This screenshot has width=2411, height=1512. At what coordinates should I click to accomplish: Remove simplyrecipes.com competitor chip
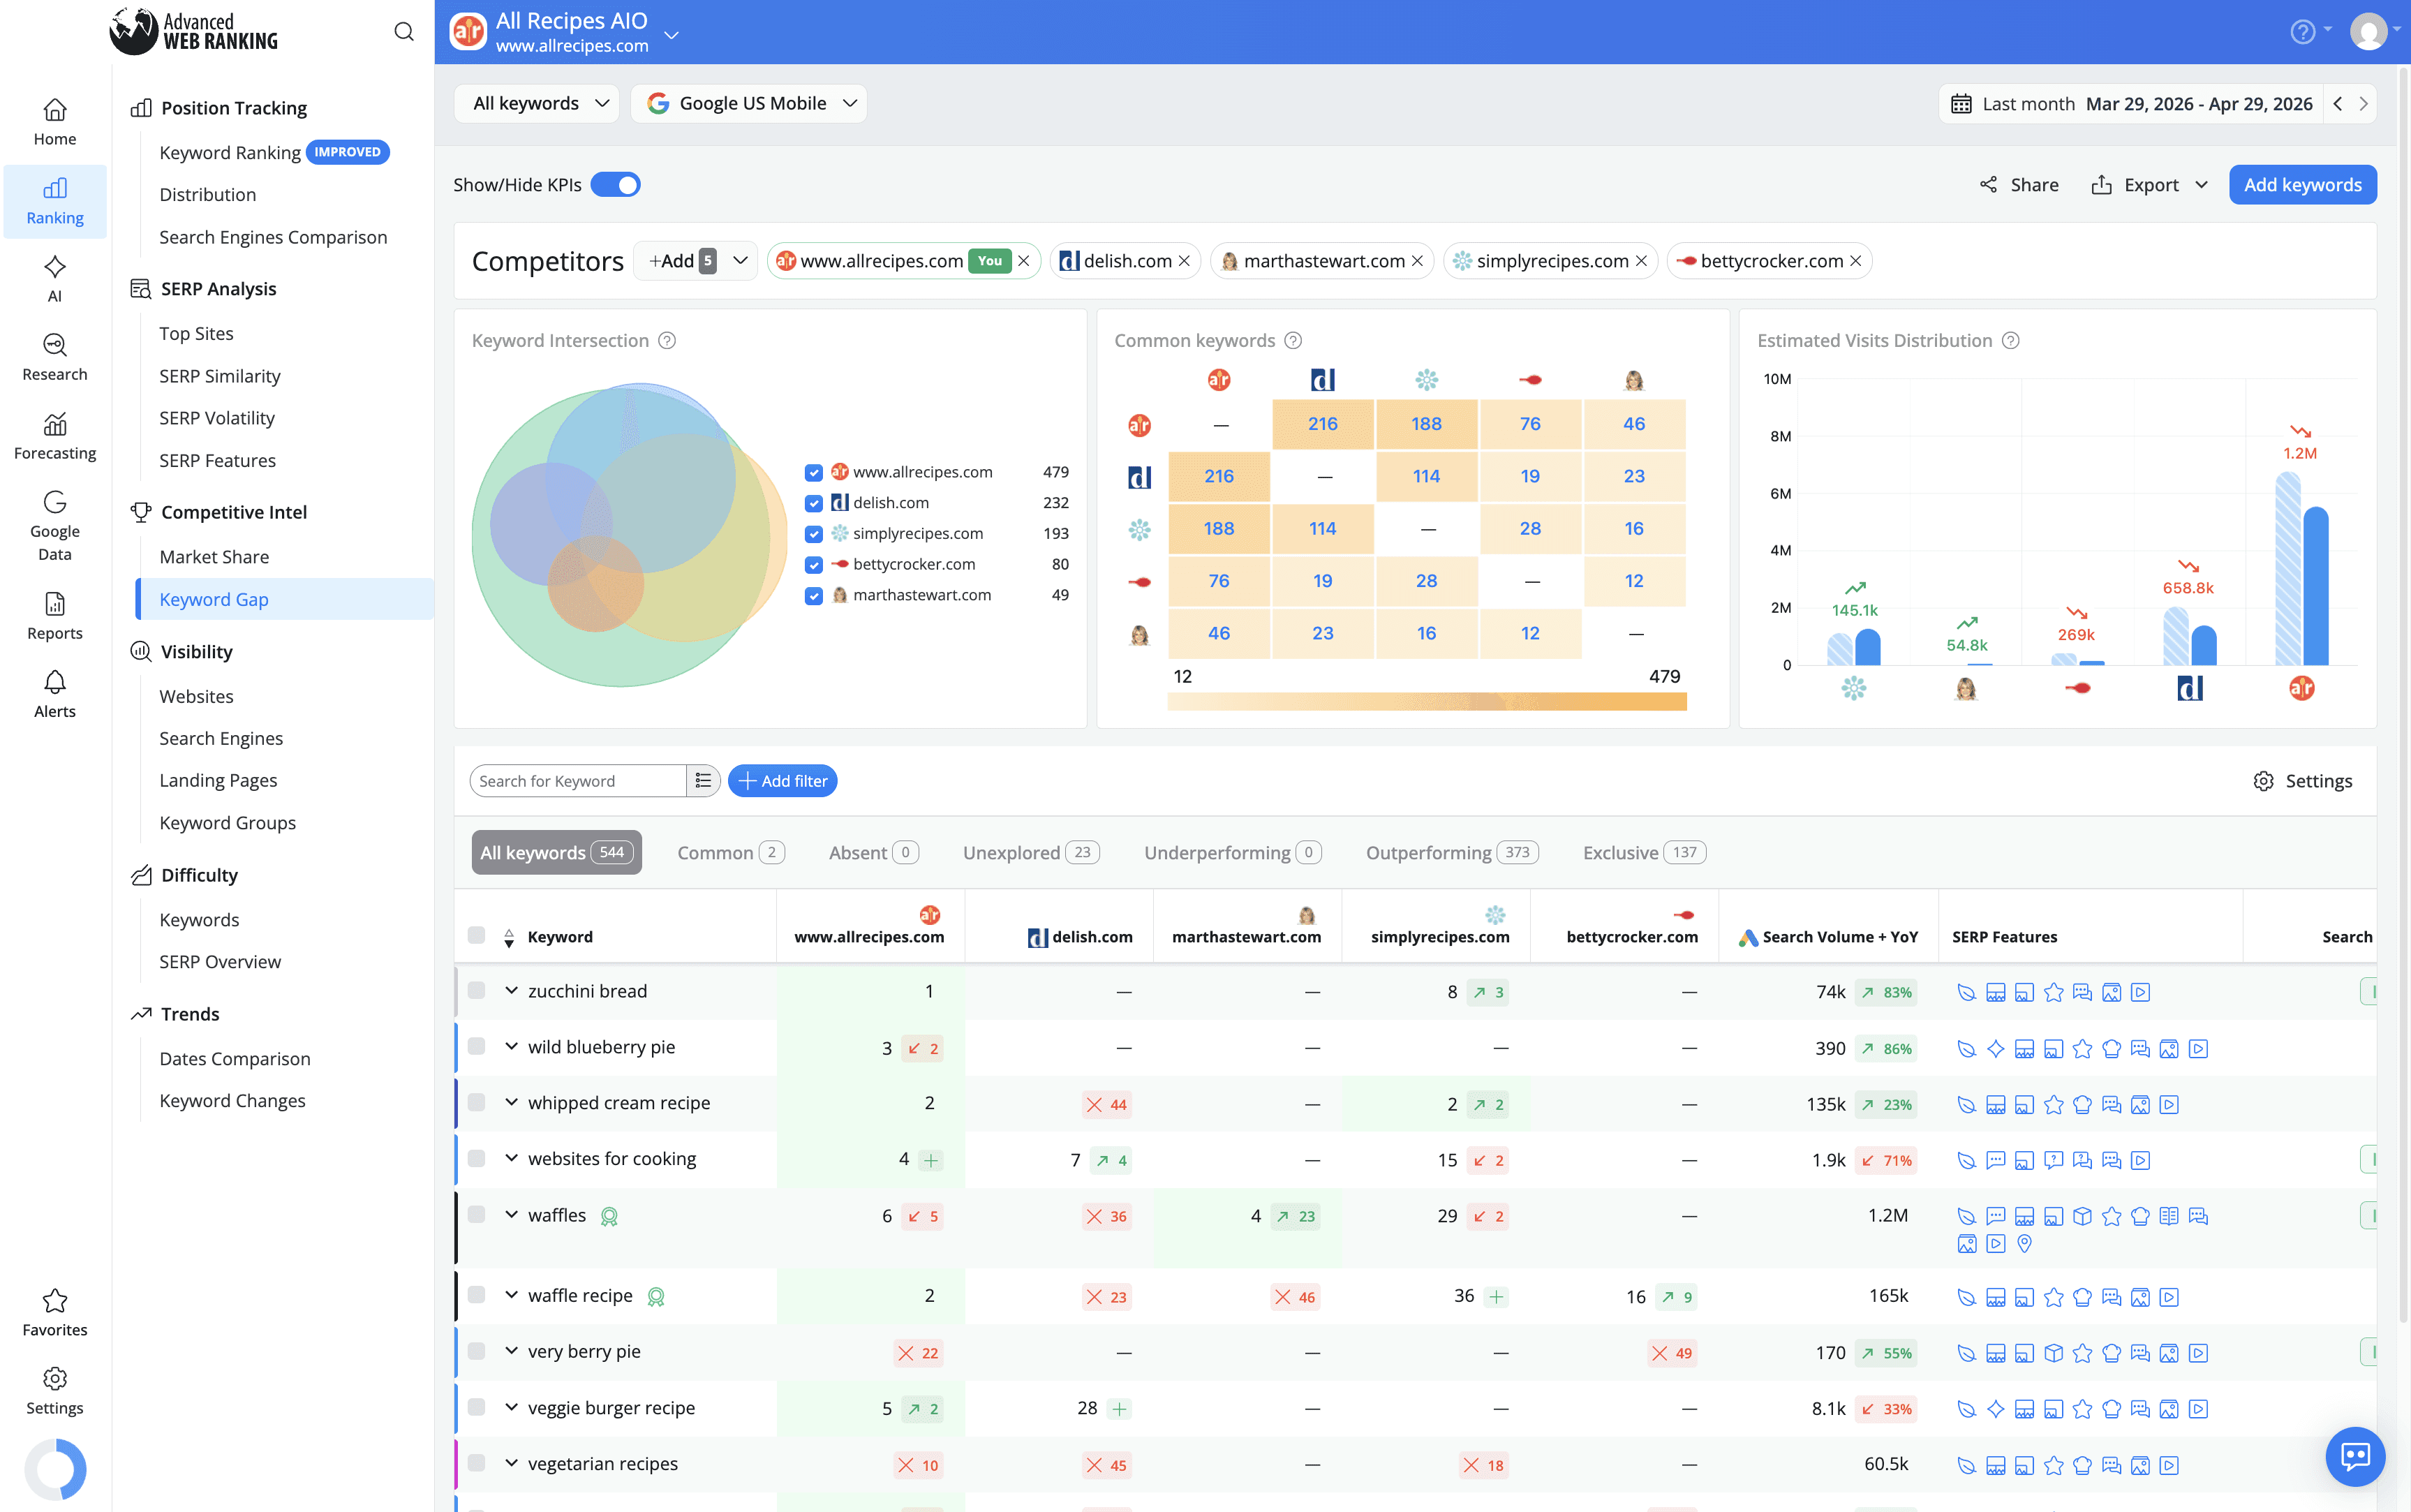click(1641, 261)
